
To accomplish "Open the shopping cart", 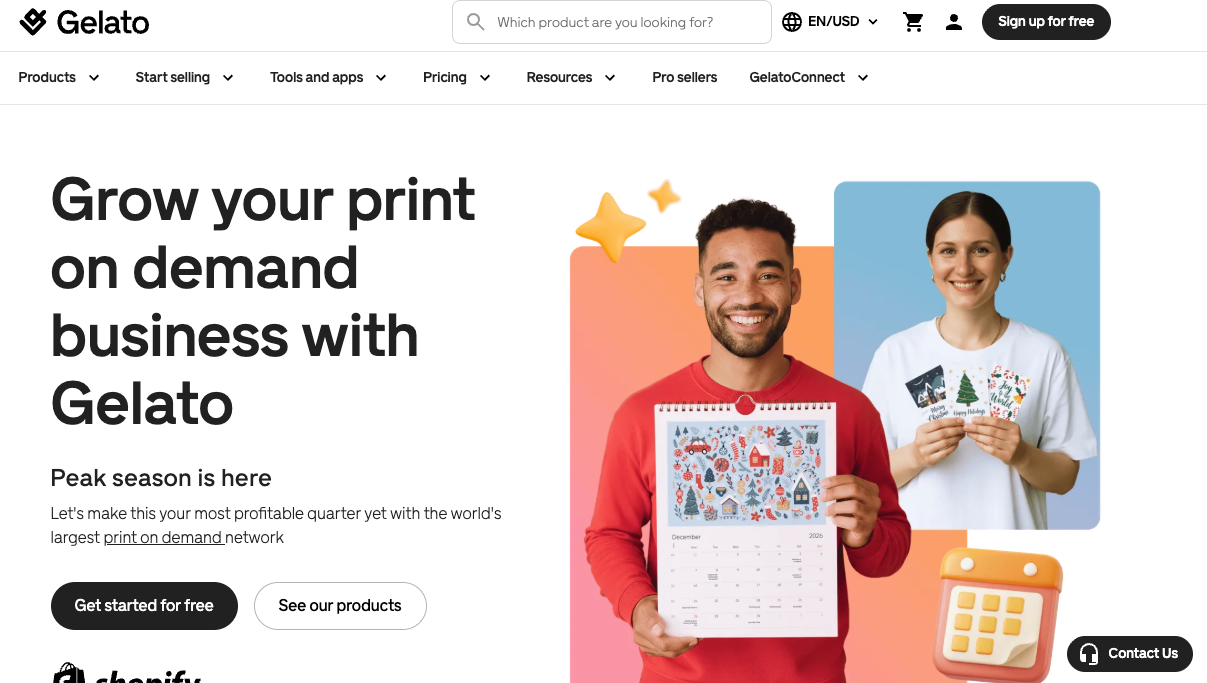I will click(913, 22).
